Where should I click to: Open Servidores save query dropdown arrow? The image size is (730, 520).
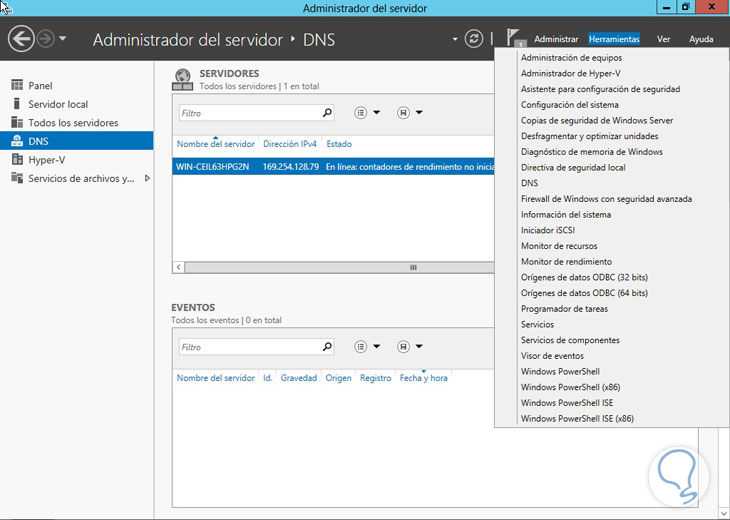point(419,113)
